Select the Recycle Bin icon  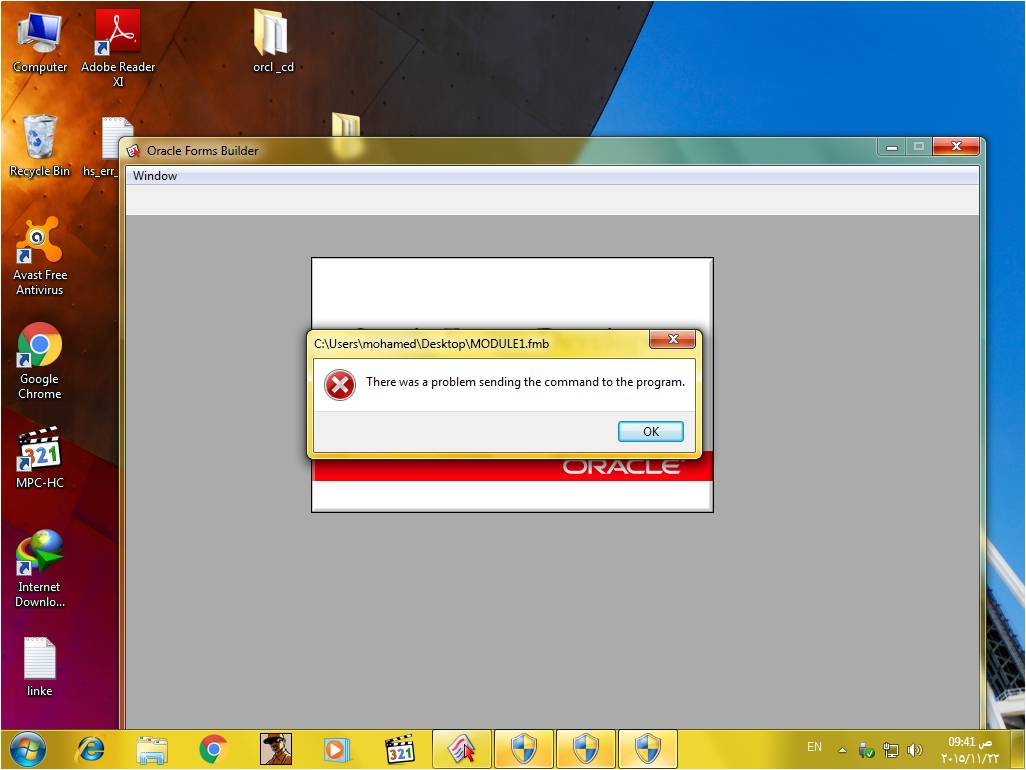[40, 143]
